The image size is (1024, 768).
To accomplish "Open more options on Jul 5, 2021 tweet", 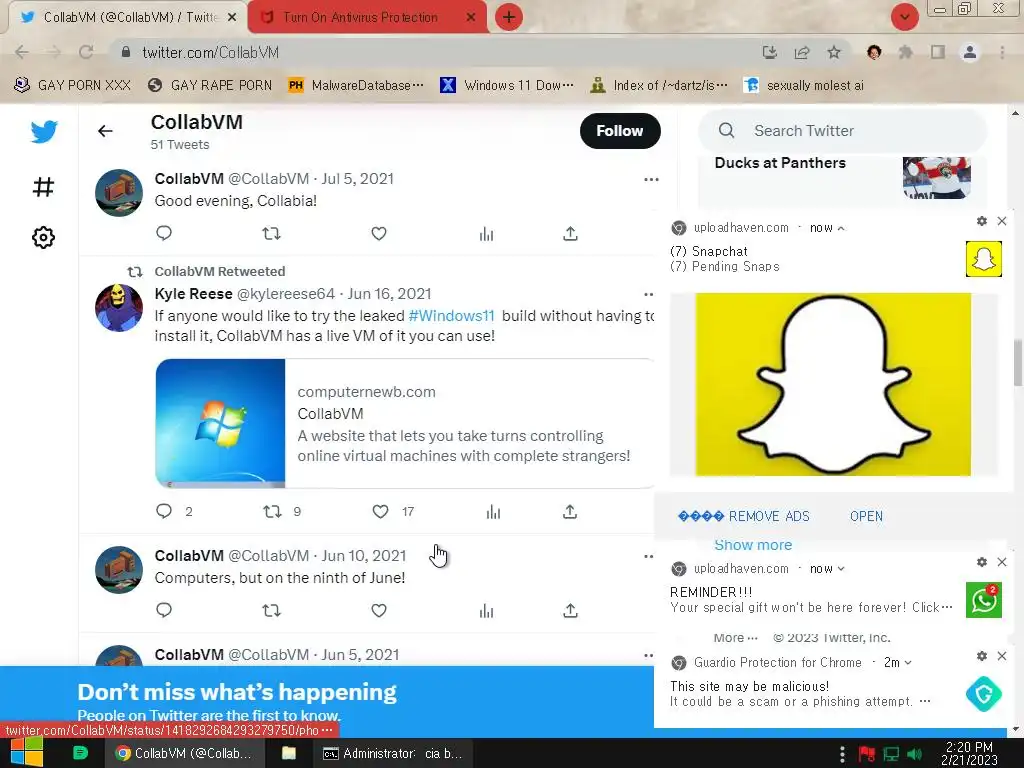I will tap(651, 180).
